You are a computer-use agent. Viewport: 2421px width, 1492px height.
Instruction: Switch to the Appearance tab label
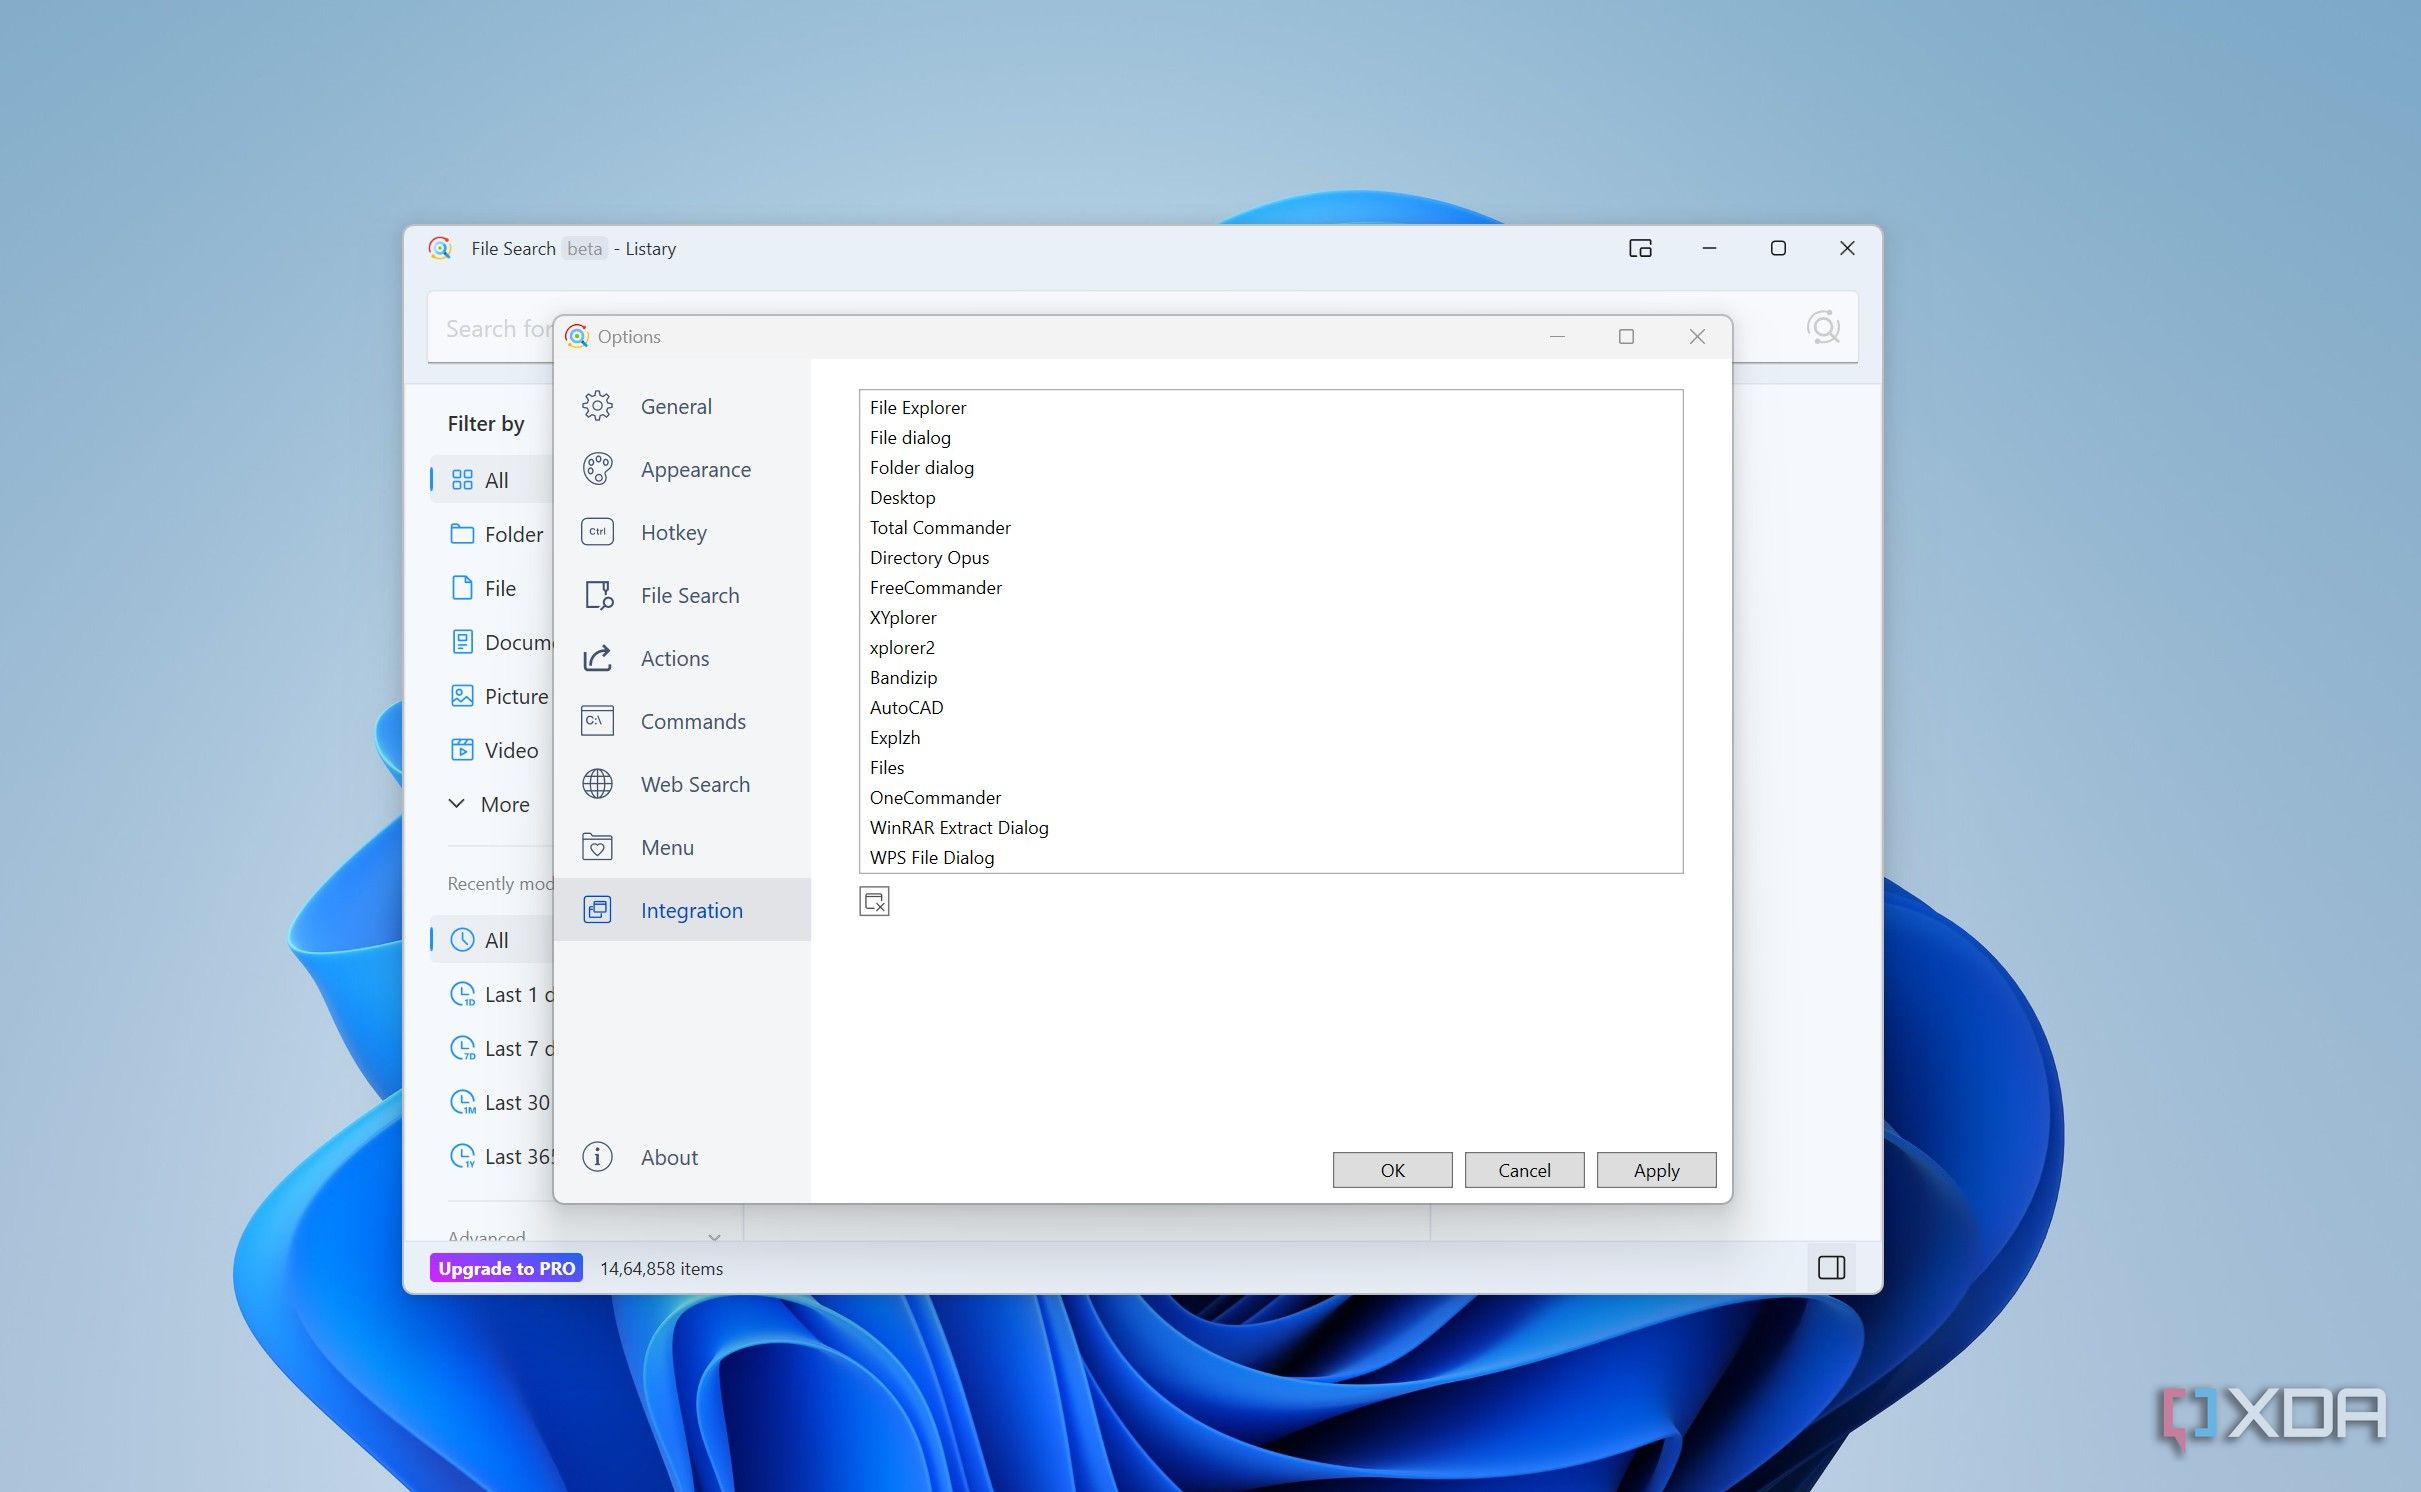[x=696, y=469]
